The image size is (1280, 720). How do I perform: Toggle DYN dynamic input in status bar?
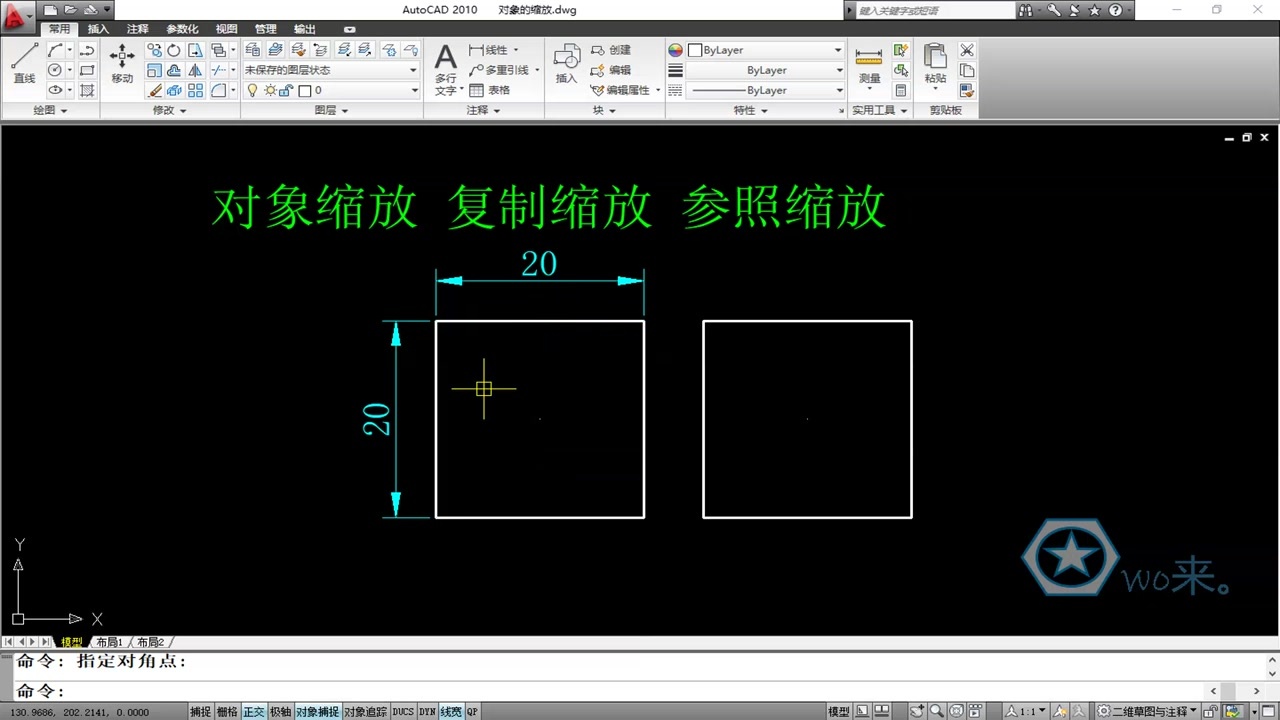pos(427,711)
